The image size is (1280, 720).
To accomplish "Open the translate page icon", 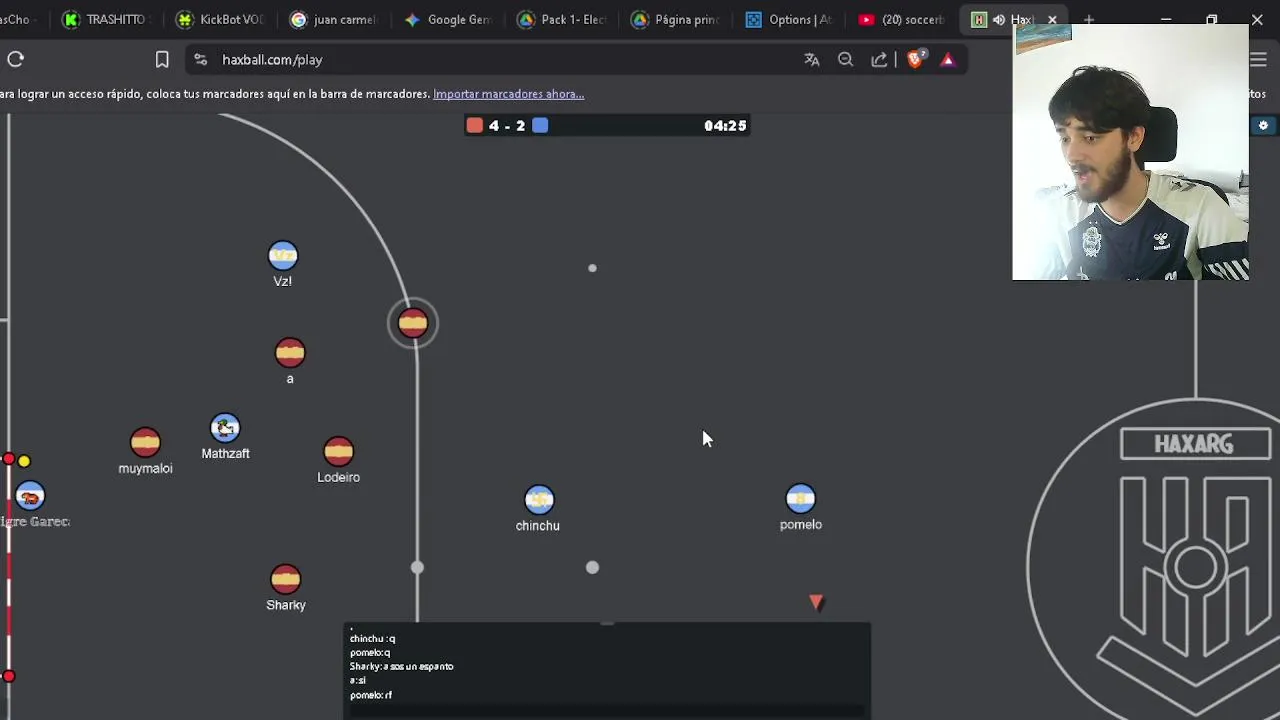I will (x=812, y=60).
